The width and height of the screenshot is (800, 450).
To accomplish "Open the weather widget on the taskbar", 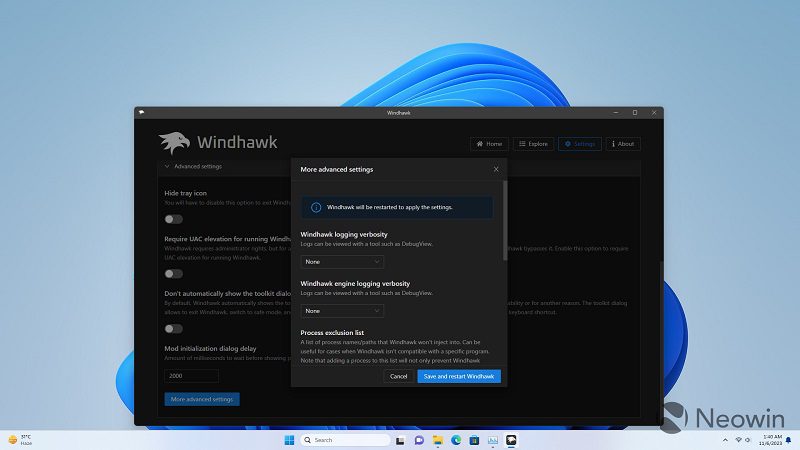I will click(x=20, y=440).
